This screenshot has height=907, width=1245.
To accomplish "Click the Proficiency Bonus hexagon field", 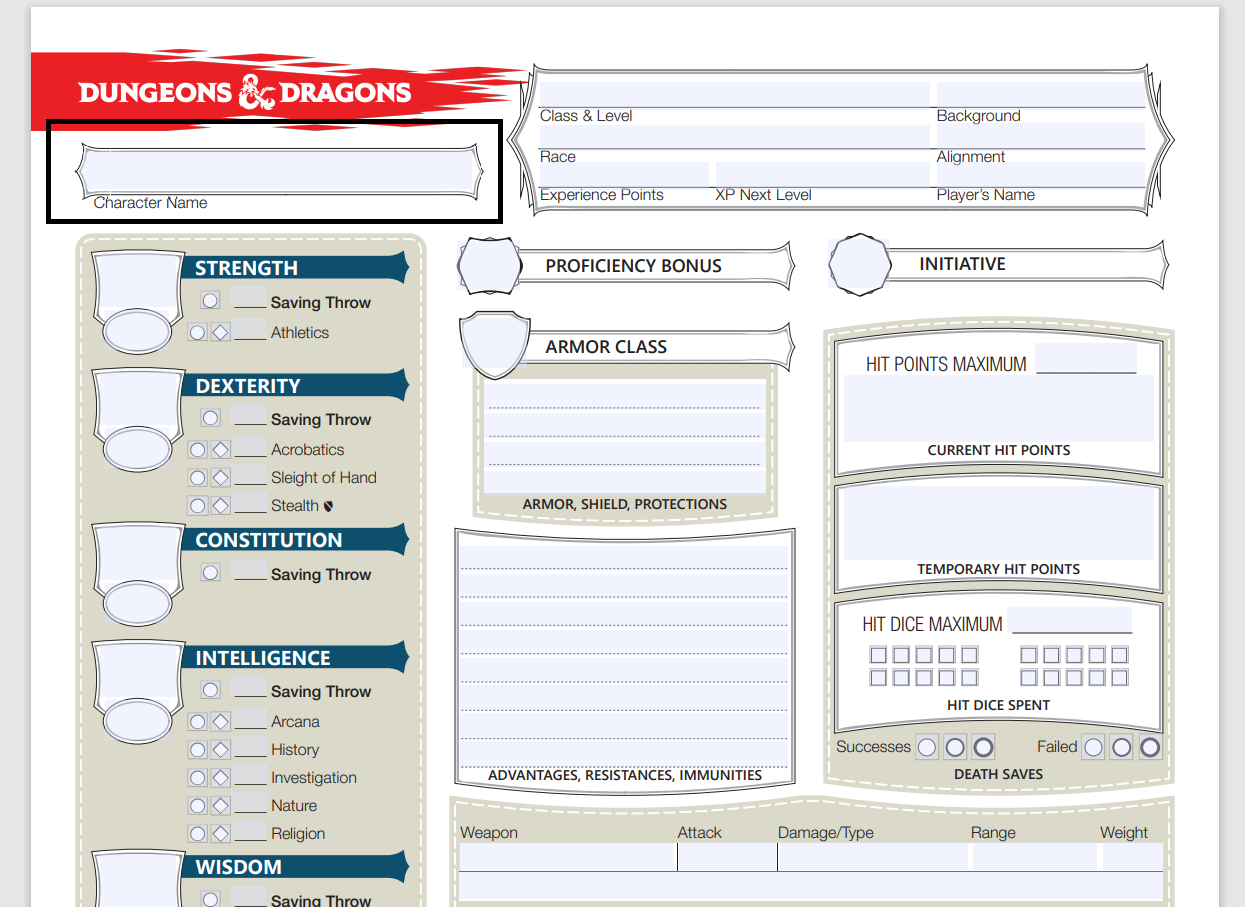I will 490,266.
